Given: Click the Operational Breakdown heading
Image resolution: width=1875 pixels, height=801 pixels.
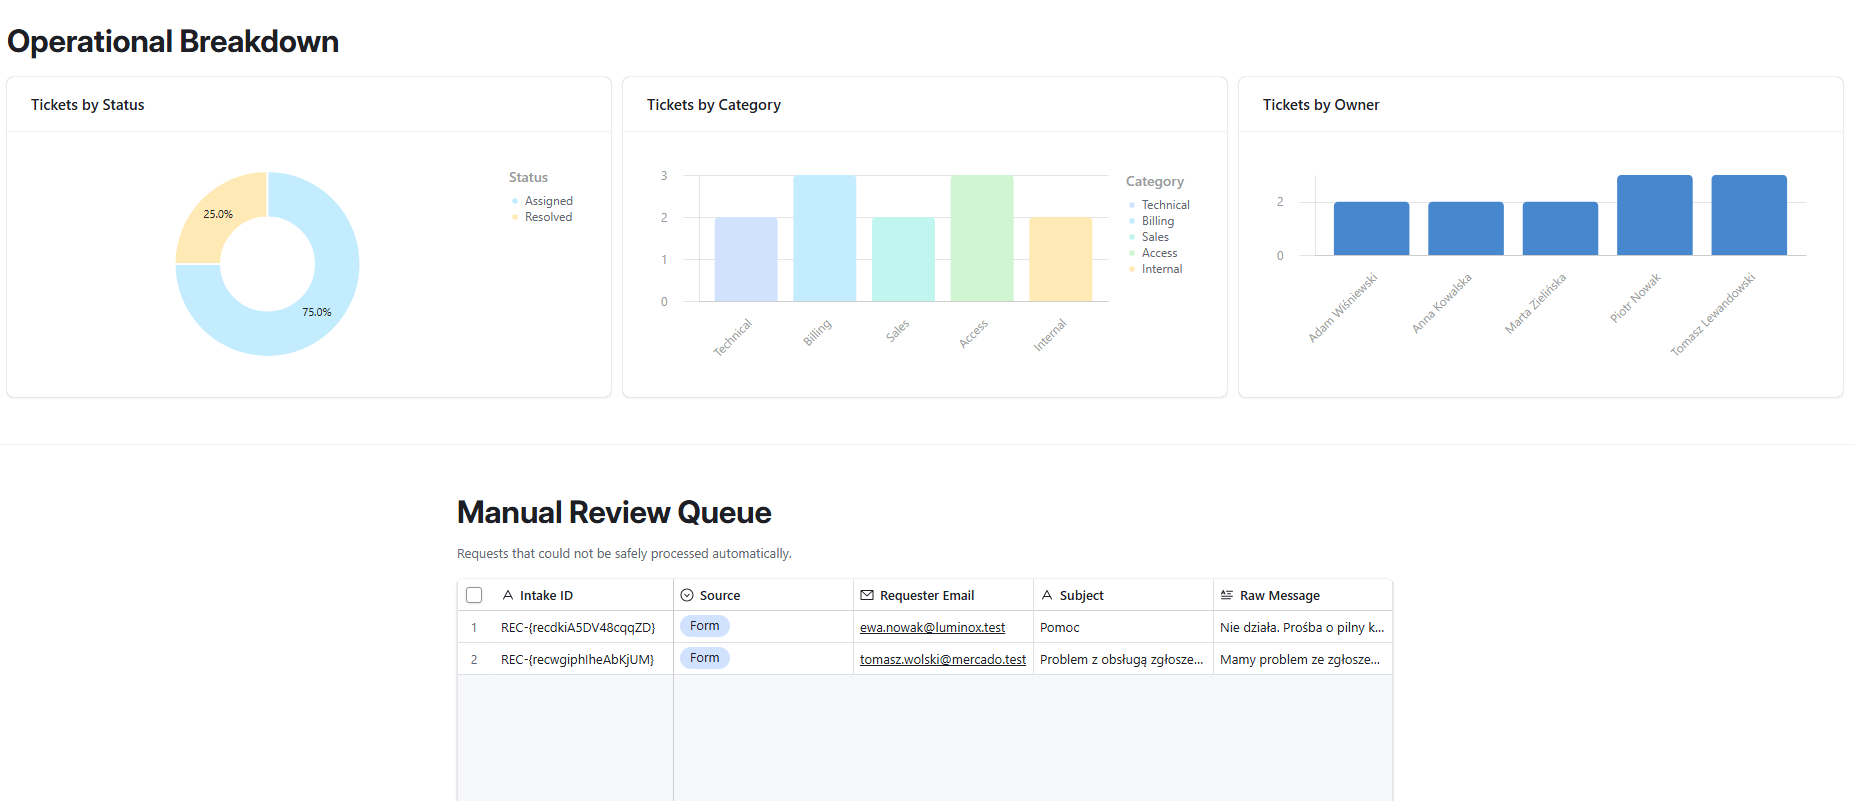Looking at the screenshot, I should click(x=173, y=41).
